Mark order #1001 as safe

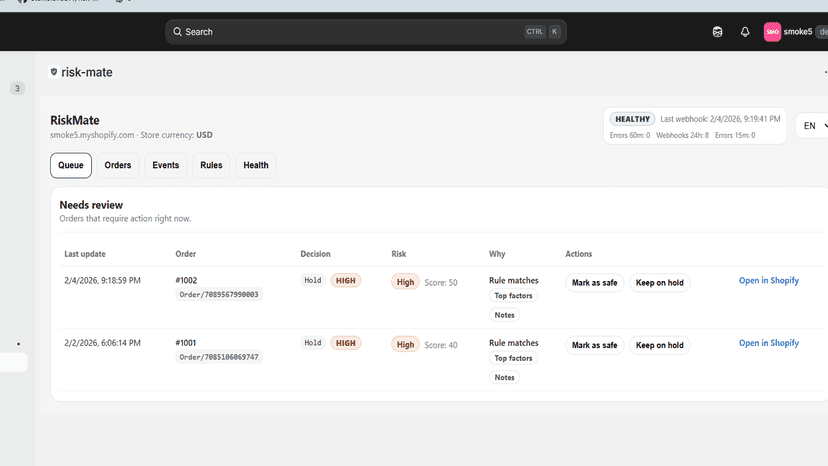595,345
